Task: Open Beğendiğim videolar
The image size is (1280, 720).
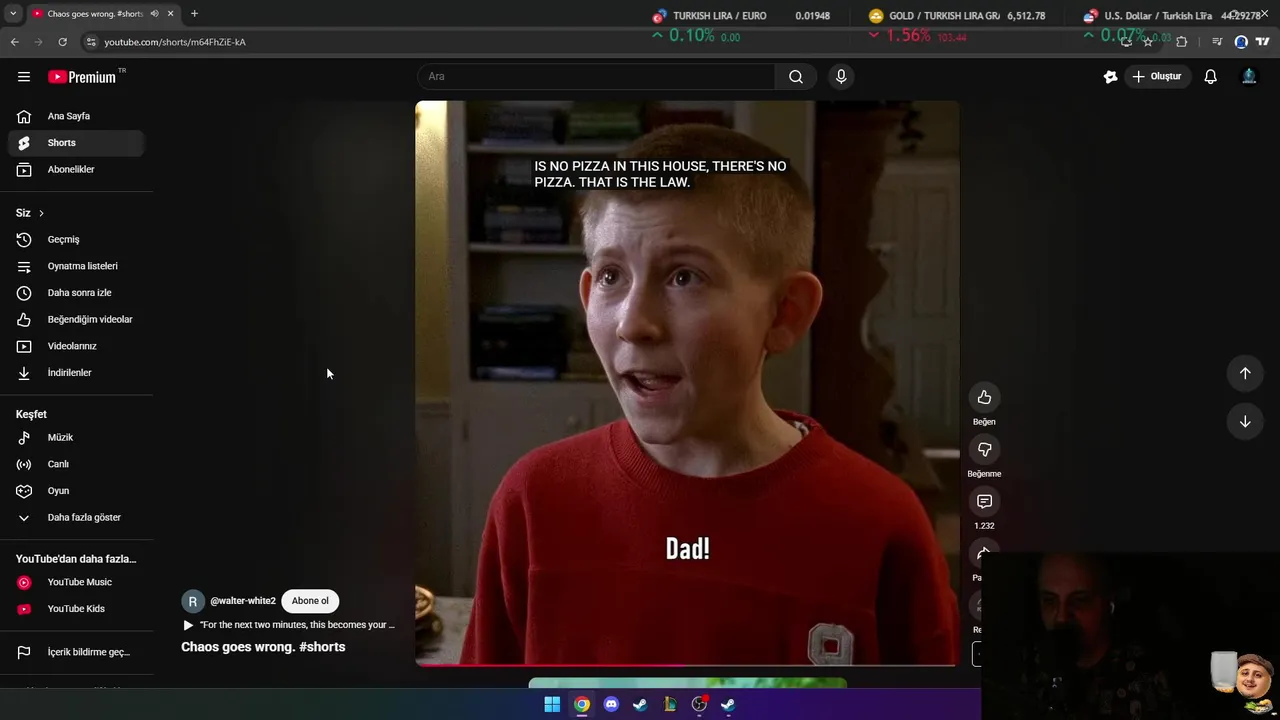Action: [x=75, y=320]
